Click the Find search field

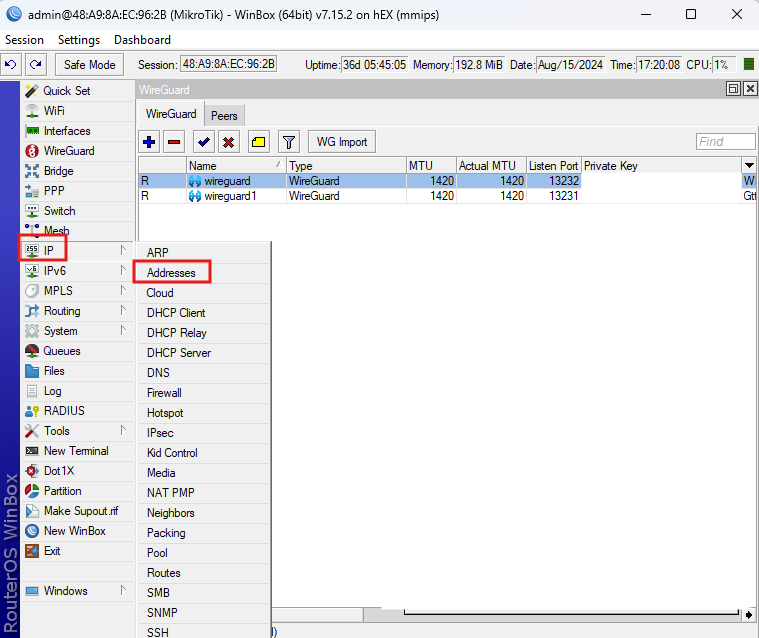[x=725, y=141]
